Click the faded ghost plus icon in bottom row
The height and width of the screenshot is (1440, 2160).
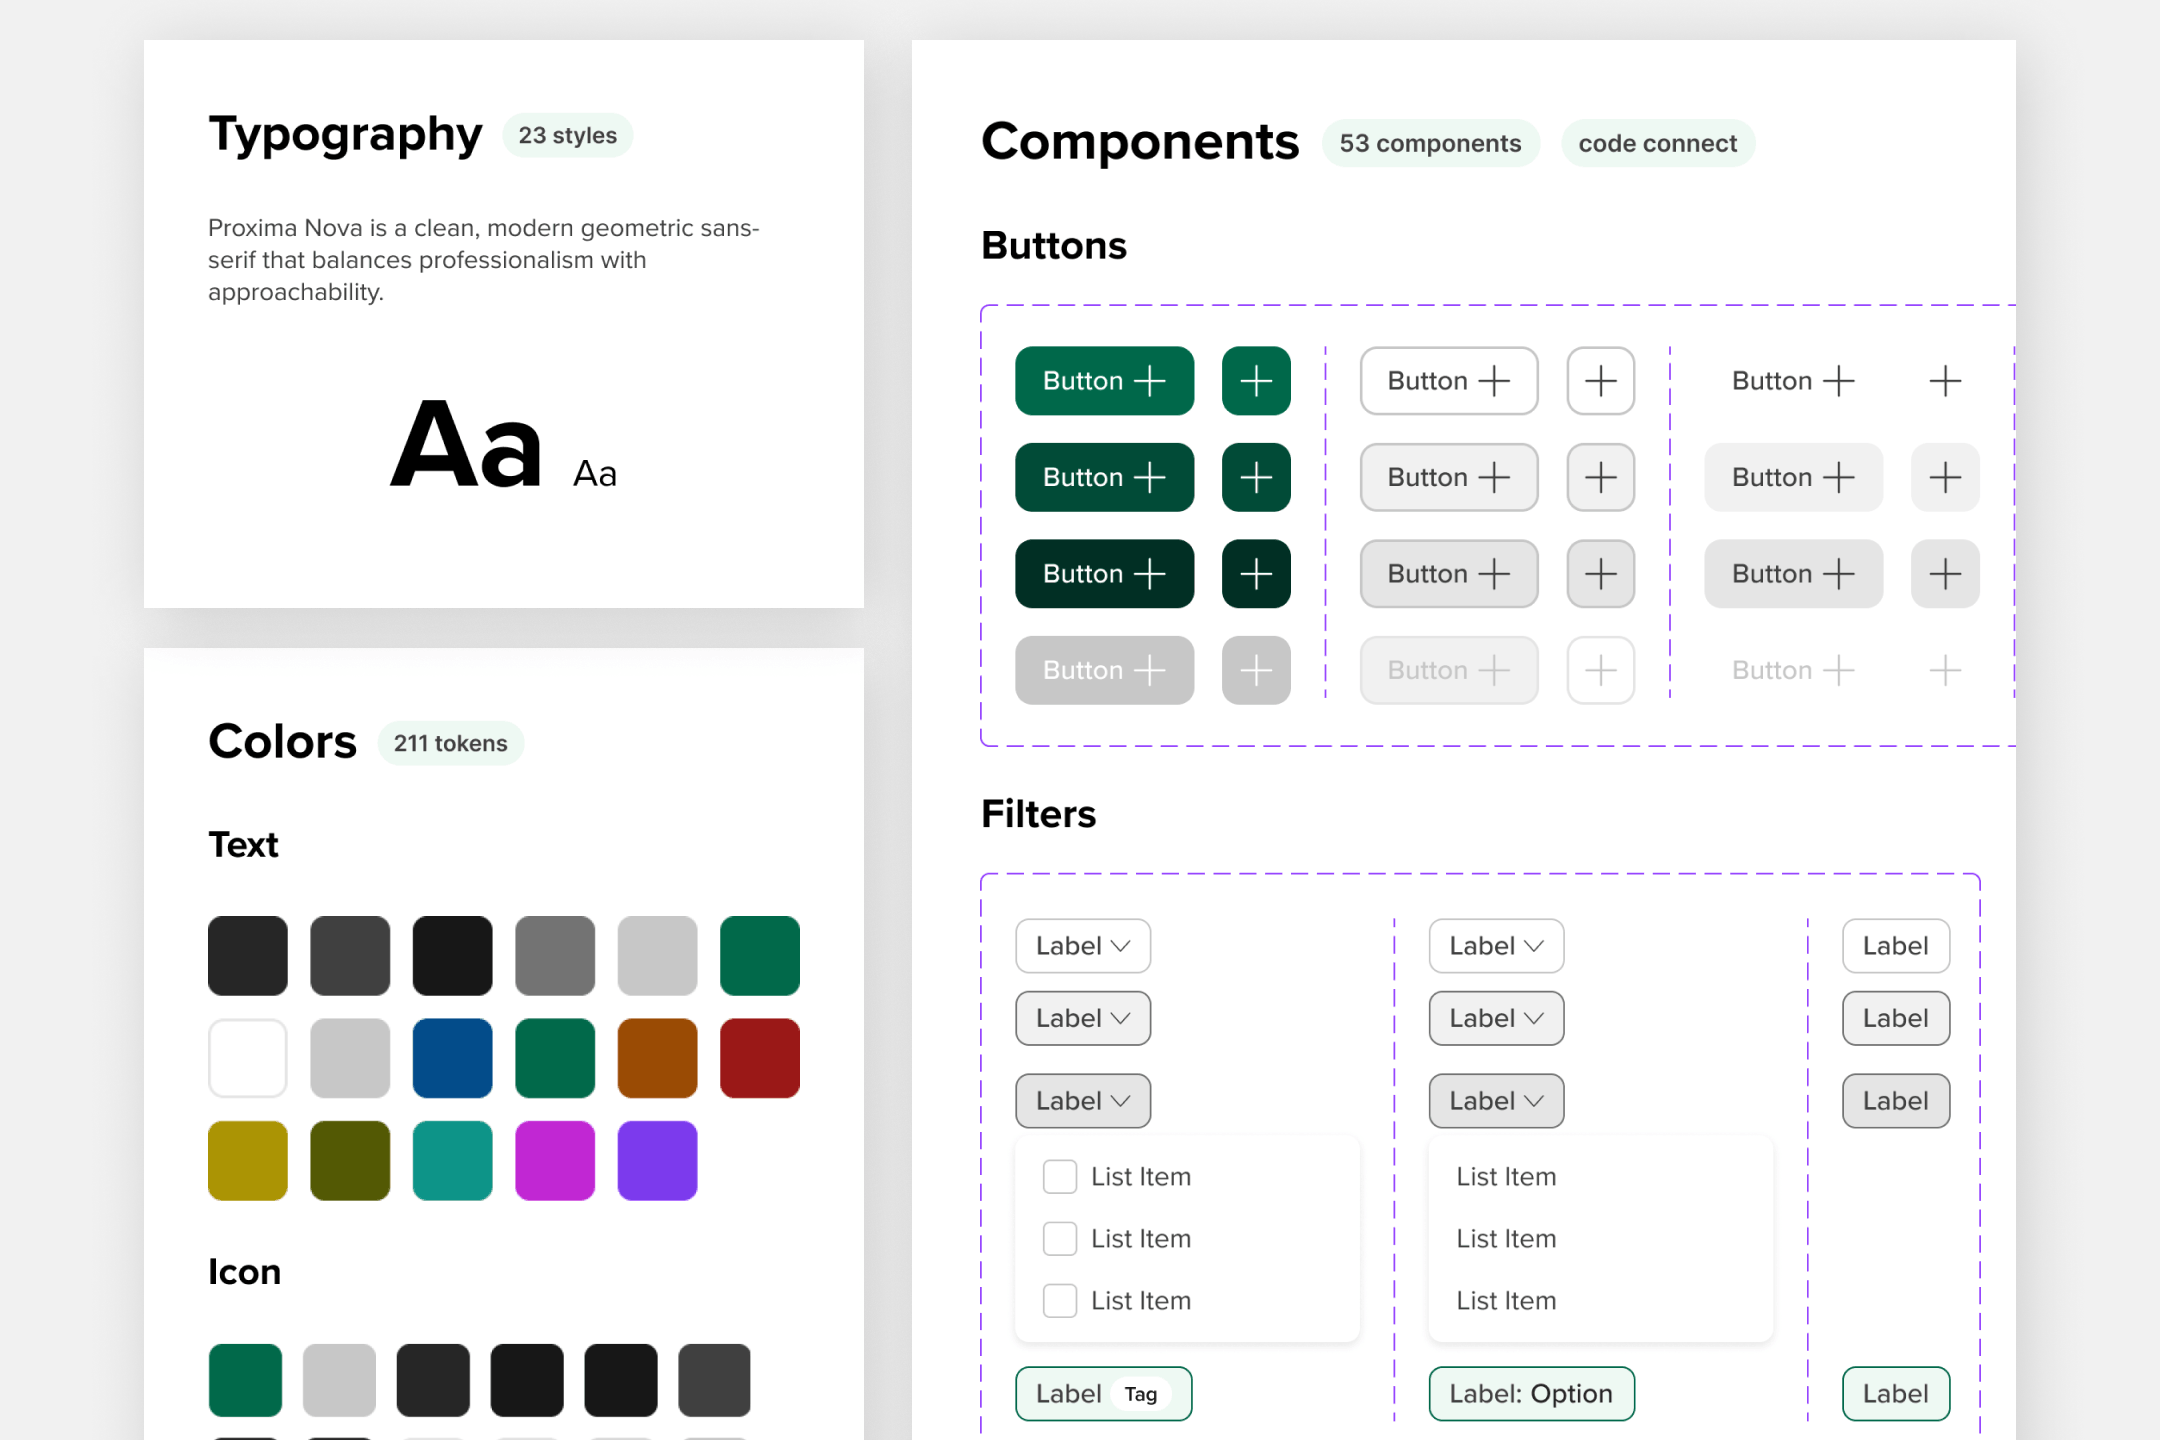(1944, 670)
